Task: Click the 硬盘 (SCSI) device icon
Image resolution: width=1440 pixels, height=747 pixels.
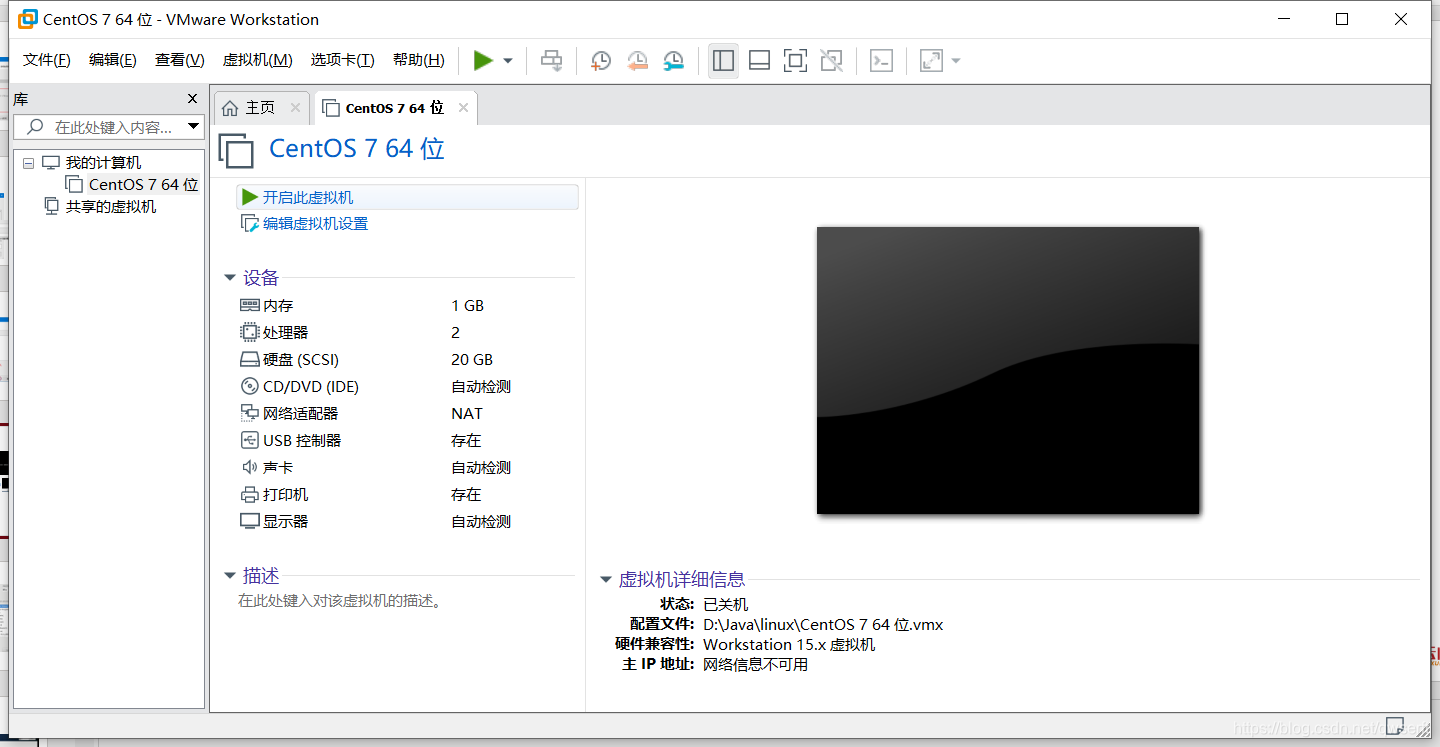Action: pyautogui.click(x=250, y=360)
